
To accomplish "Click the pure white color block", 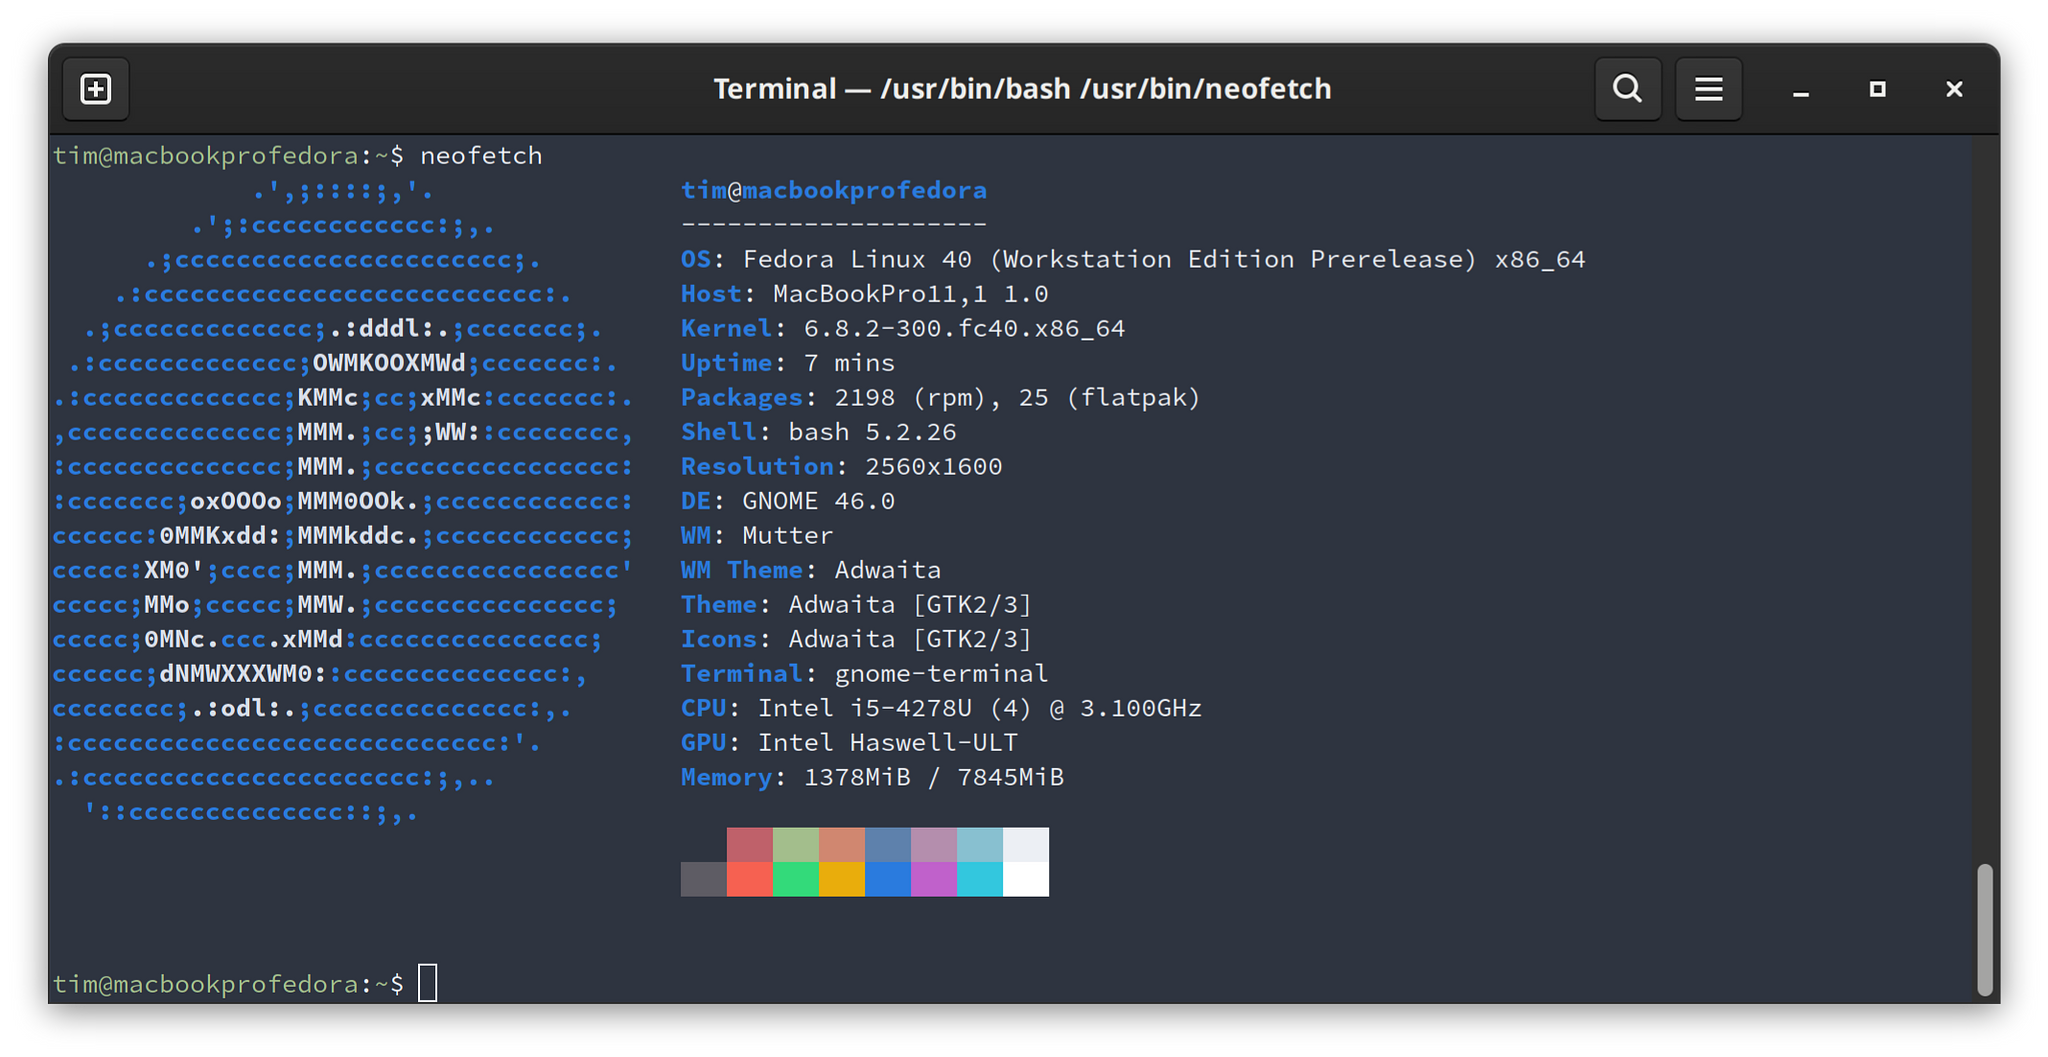I will pyautogui.click(x=1026, y=880).
